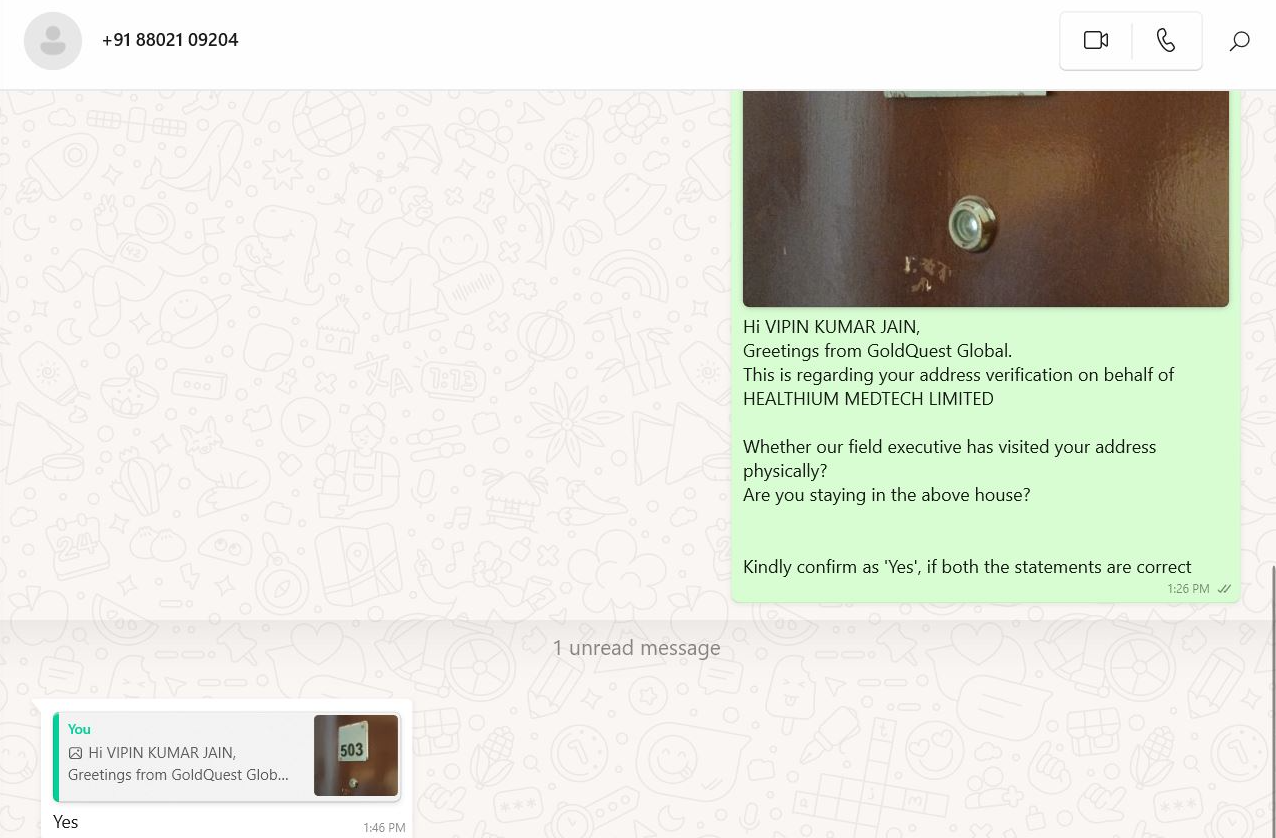Click the double check read receipt marks

(1224, 589)
